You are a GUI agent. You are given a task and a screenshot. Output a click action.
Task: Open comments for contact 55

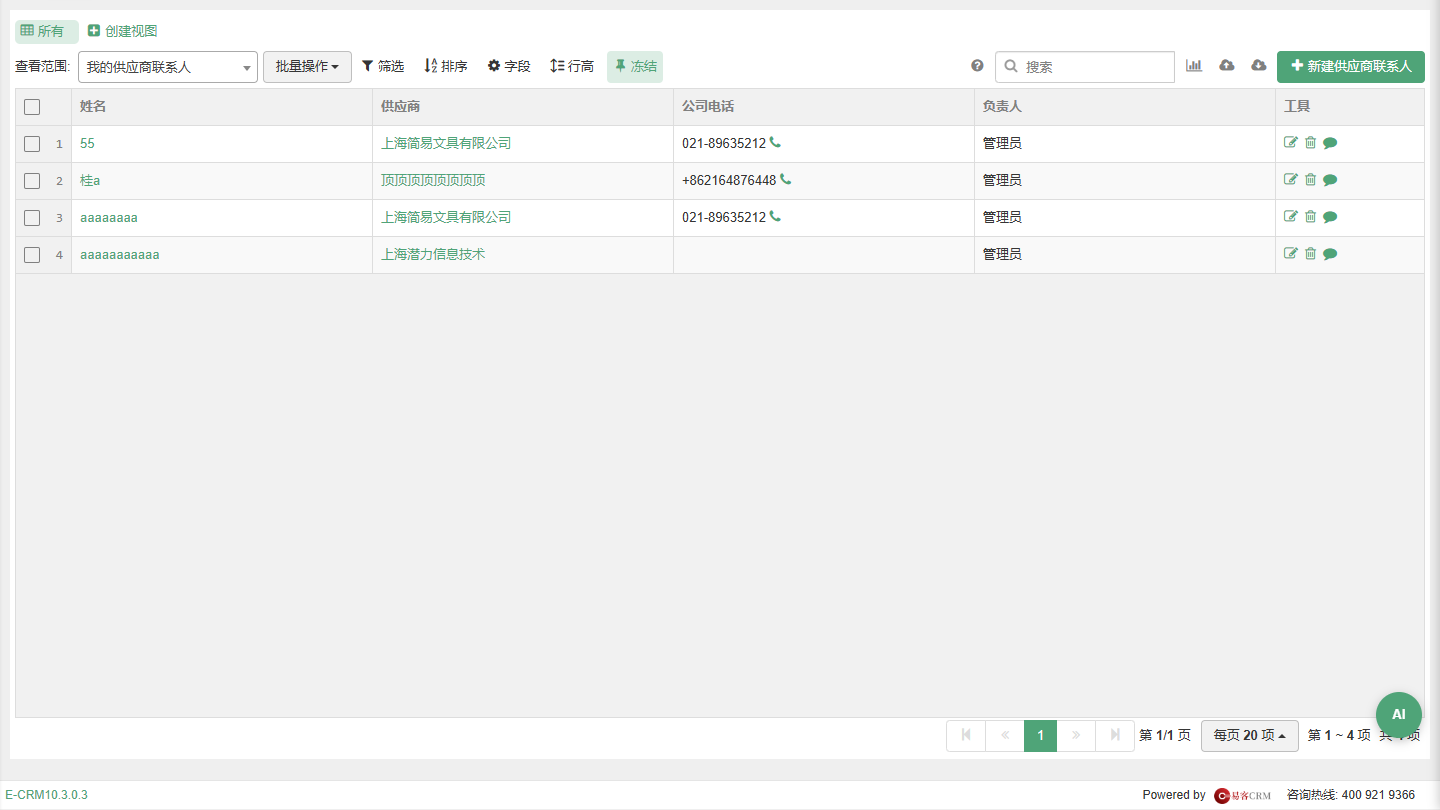[x=1330, y=143]
